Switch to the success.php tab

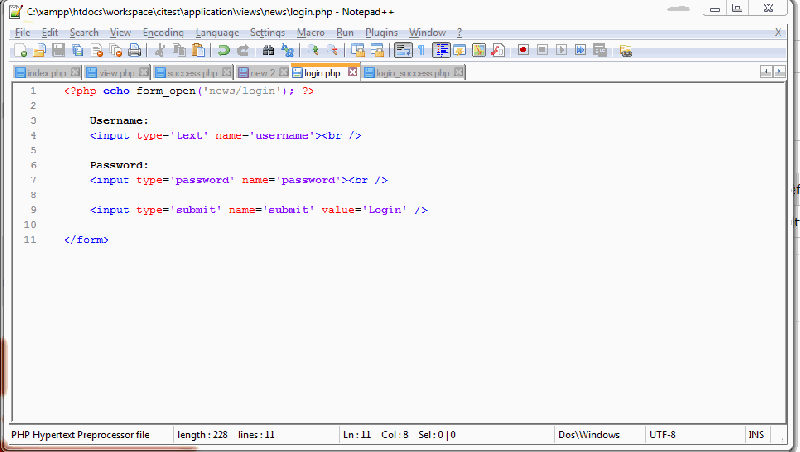point(192,73)
